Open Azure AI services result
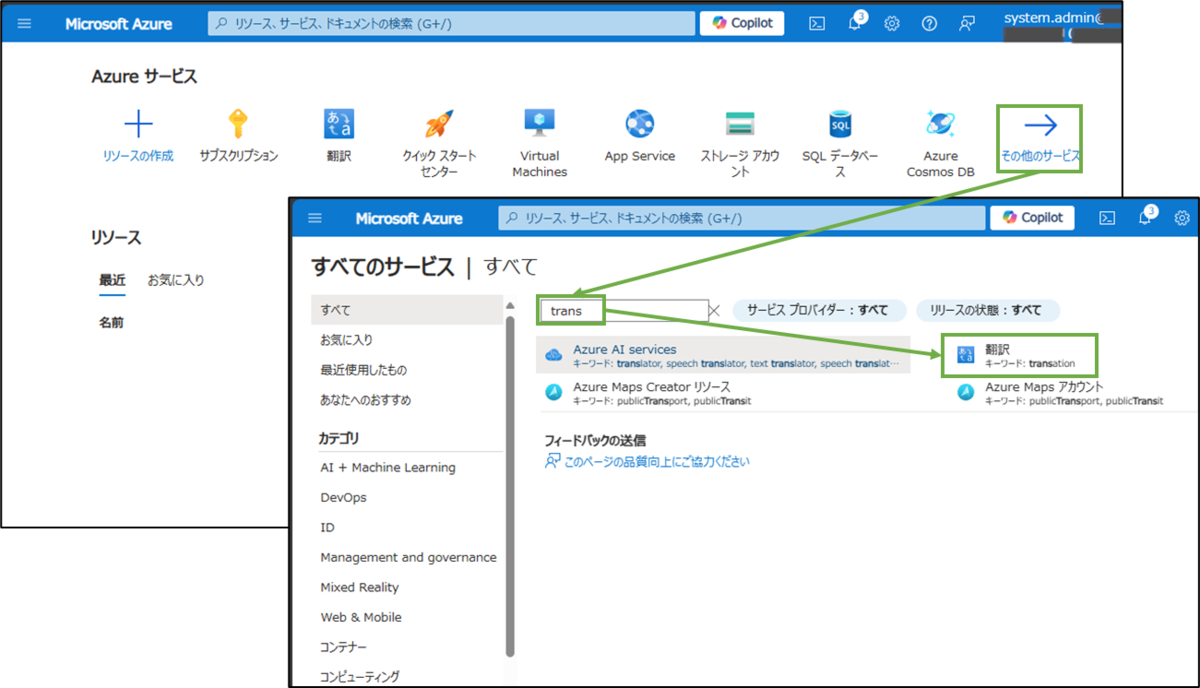The image size is (1200, 688). tap(723, 355)
